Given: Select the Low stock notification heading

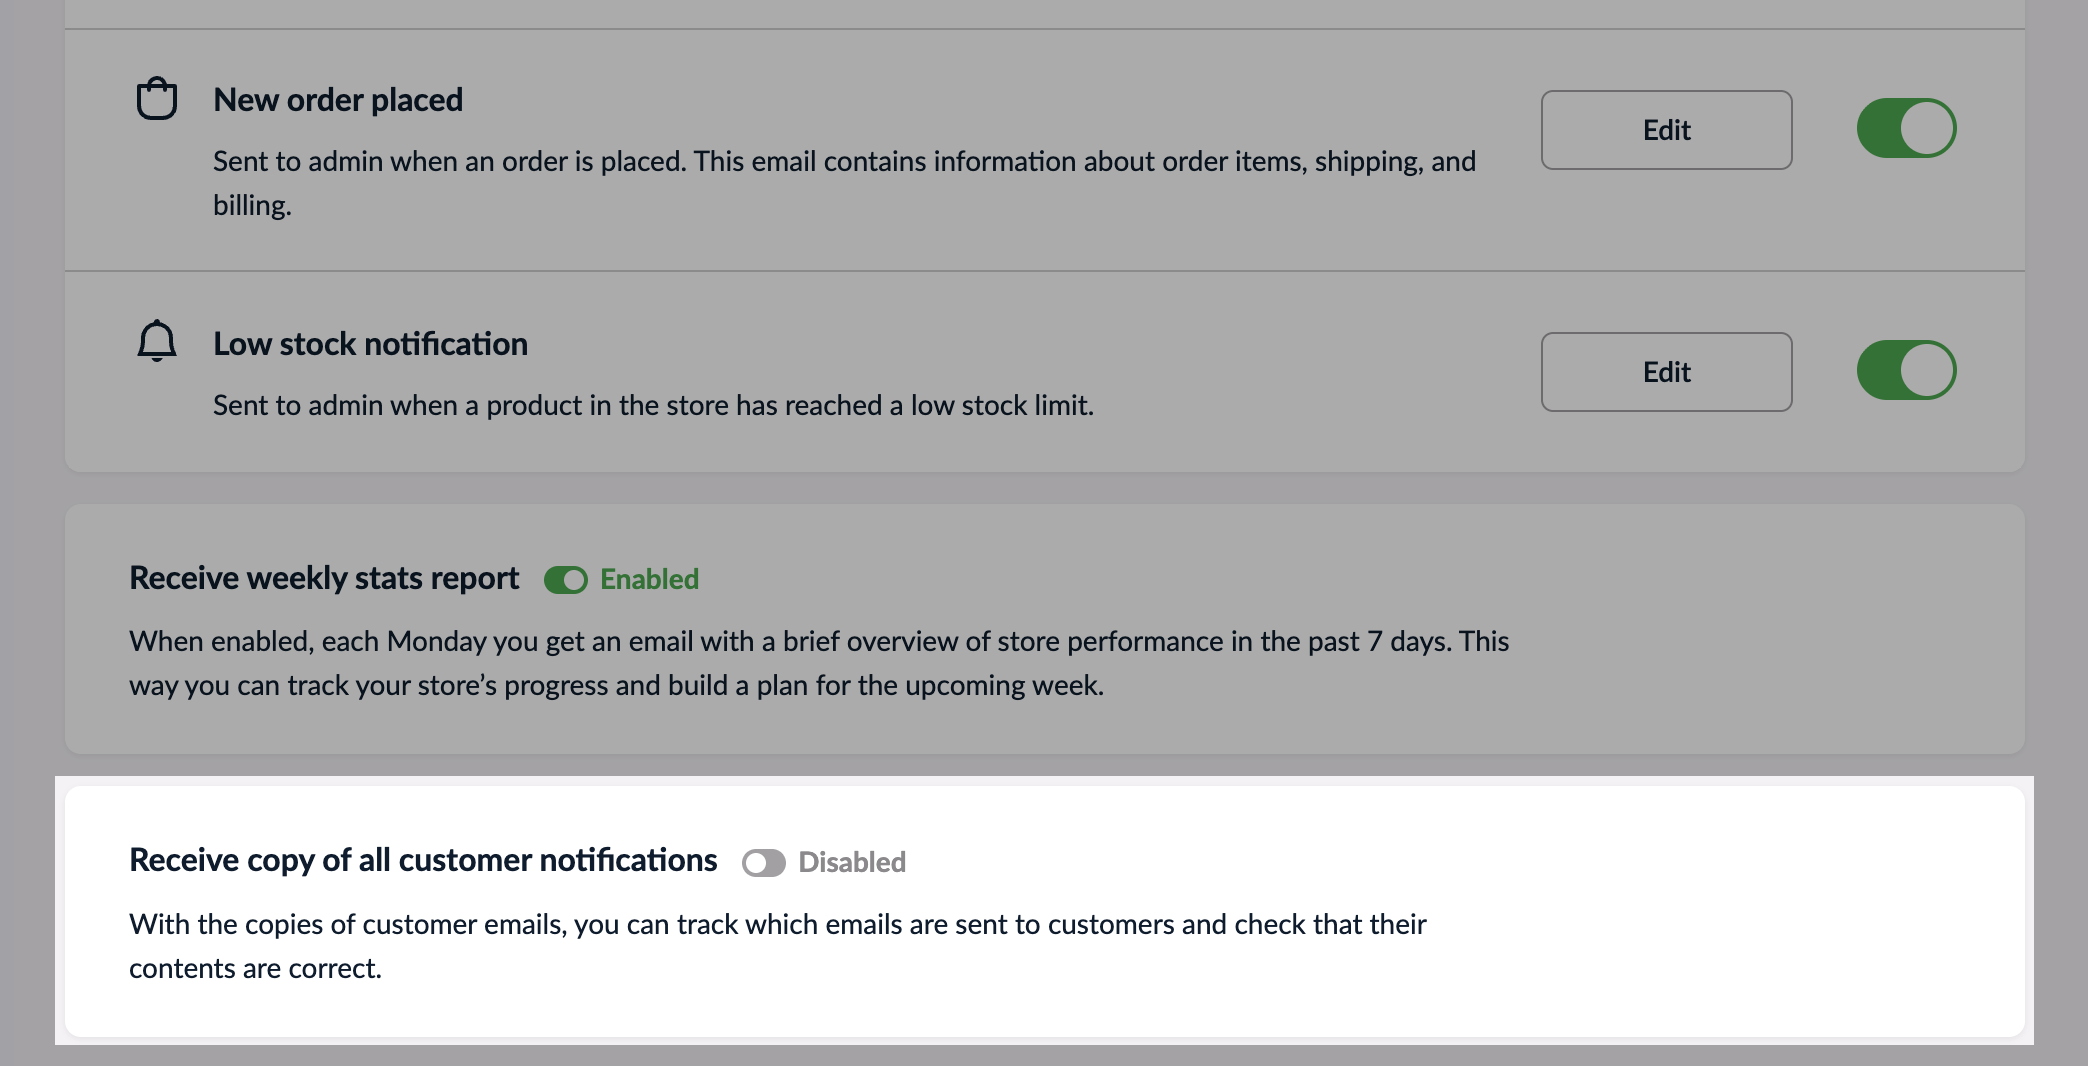Looking at the screenshot, I should tap(370, 344).
